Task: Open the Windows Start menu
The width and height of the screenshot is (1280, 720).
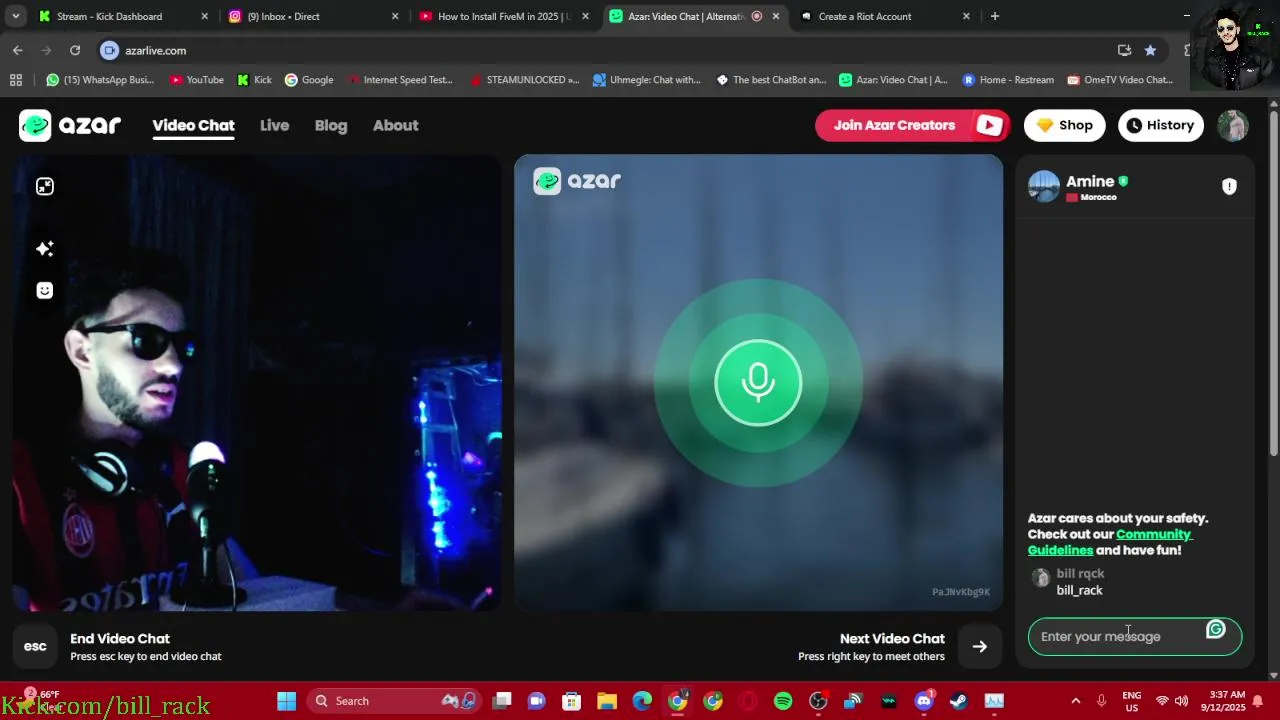Action: [286, 701]
